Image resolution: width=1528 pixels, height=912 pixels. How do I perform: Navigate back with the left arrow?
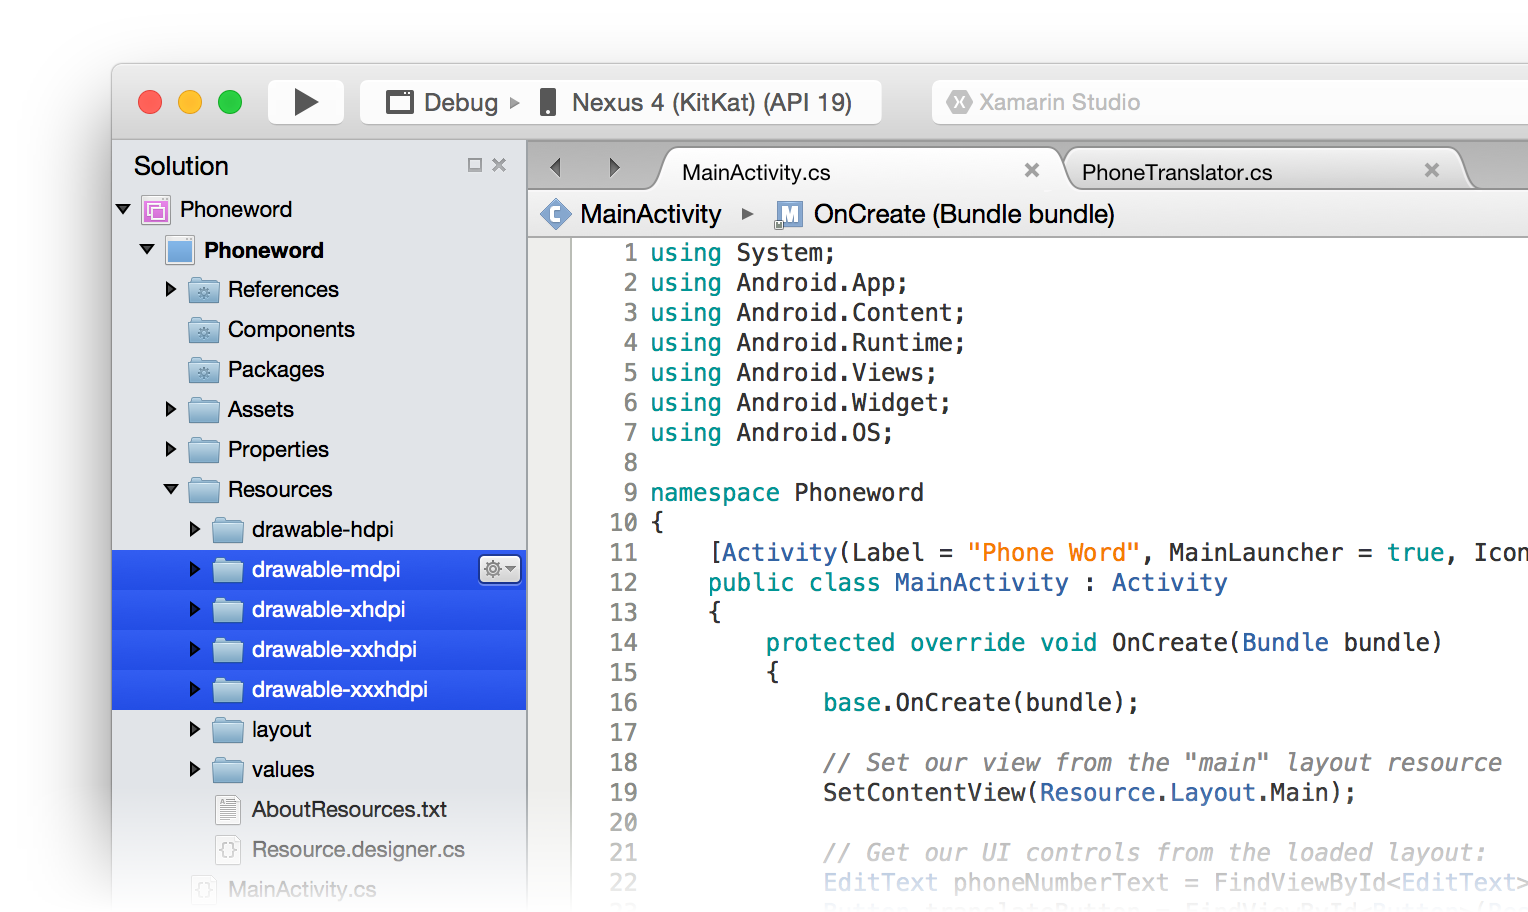(x=556, y=168)
